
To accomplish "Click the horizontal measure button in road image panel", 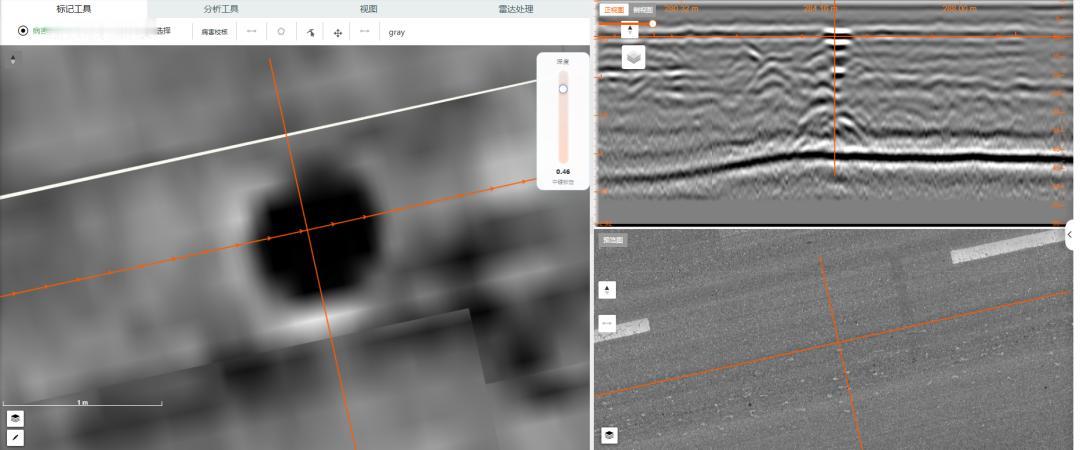I will tap(607, 323).
